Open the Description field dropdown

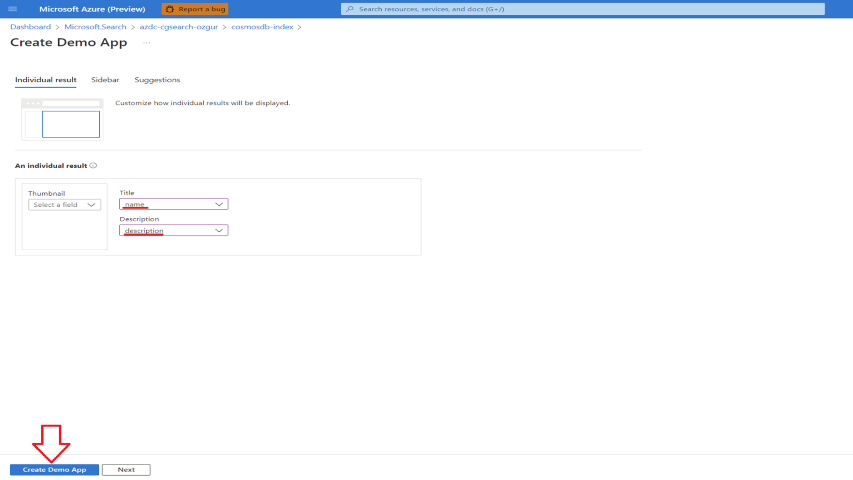(x=174, y=230)
